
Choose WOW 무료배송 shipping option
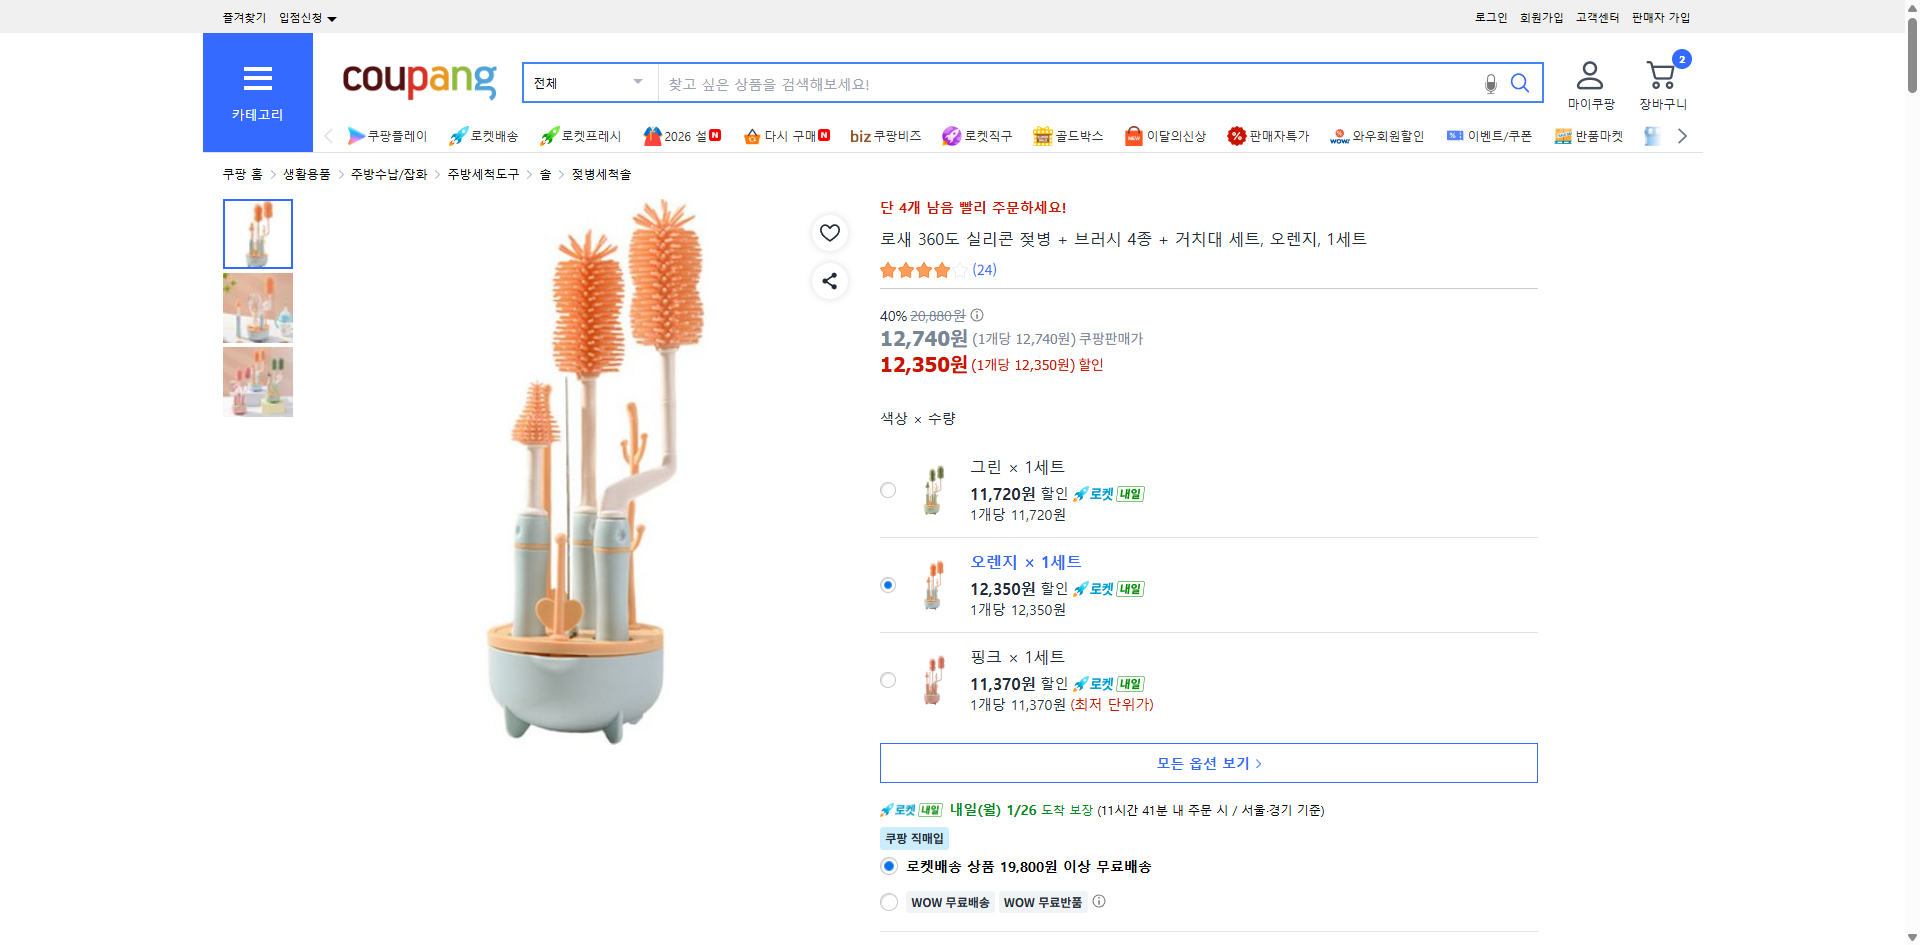(888, 901)
